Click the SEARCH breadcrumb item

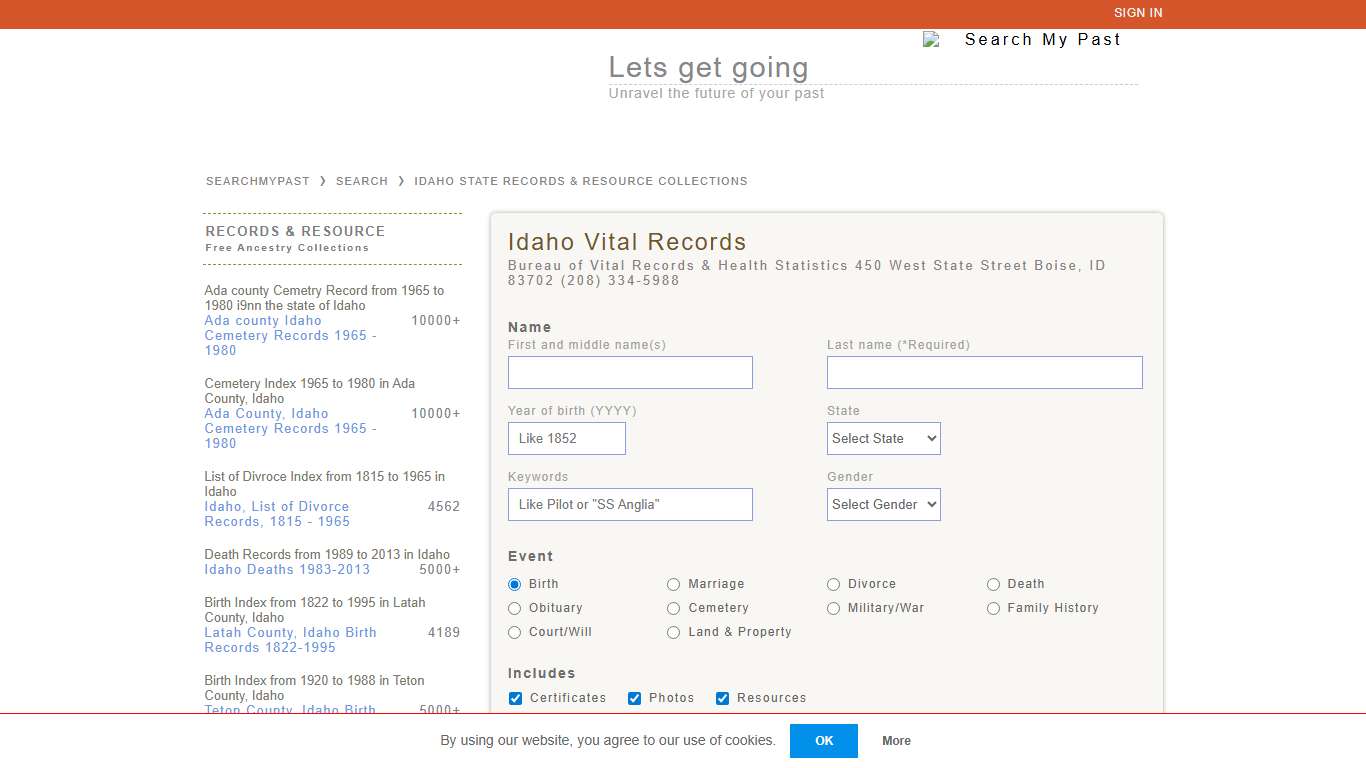pyautogui.click(x=362, y=181)
